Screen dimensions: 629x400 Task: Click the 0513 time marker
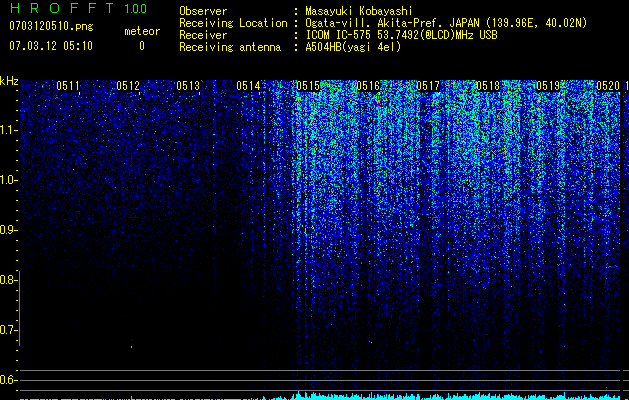188,86
